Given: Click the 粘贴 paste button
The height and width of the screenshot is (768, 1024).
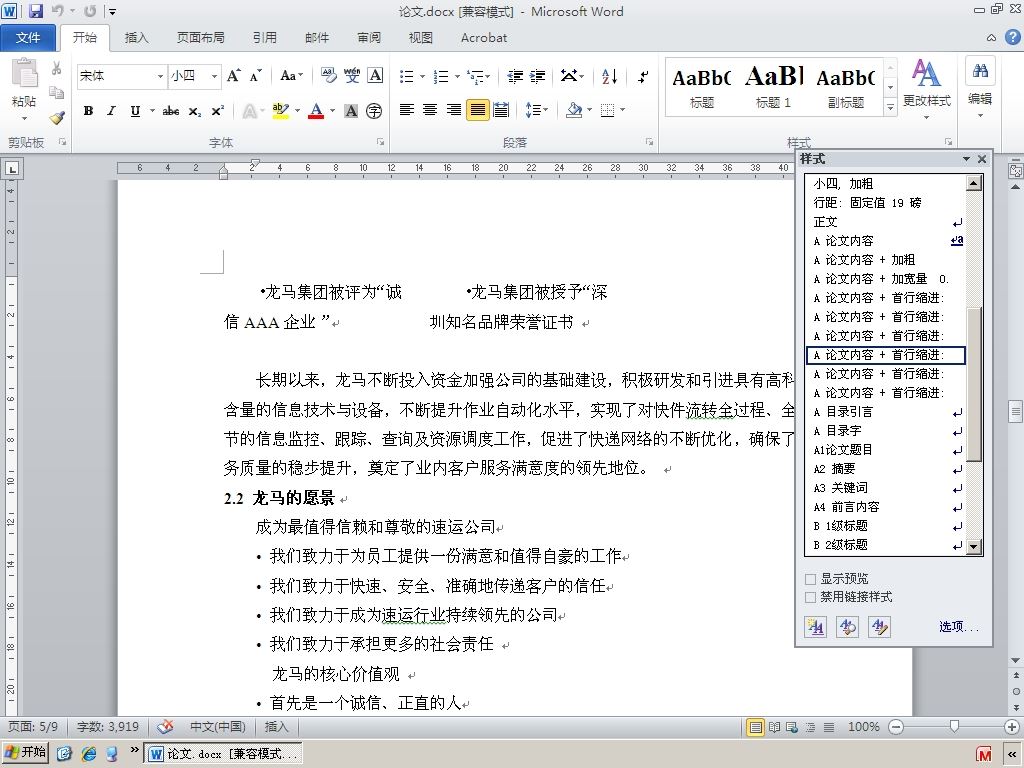Looking at the screenshot, I should point(24,89).
